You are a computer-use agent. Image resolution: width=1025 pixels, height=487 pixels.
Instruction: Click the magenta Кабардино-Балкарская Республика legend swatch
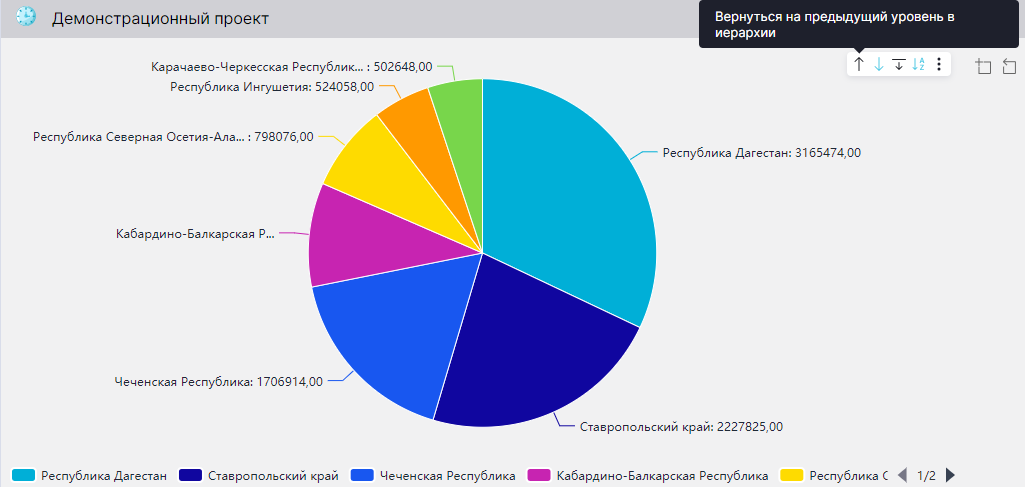(x=539, y=475)
